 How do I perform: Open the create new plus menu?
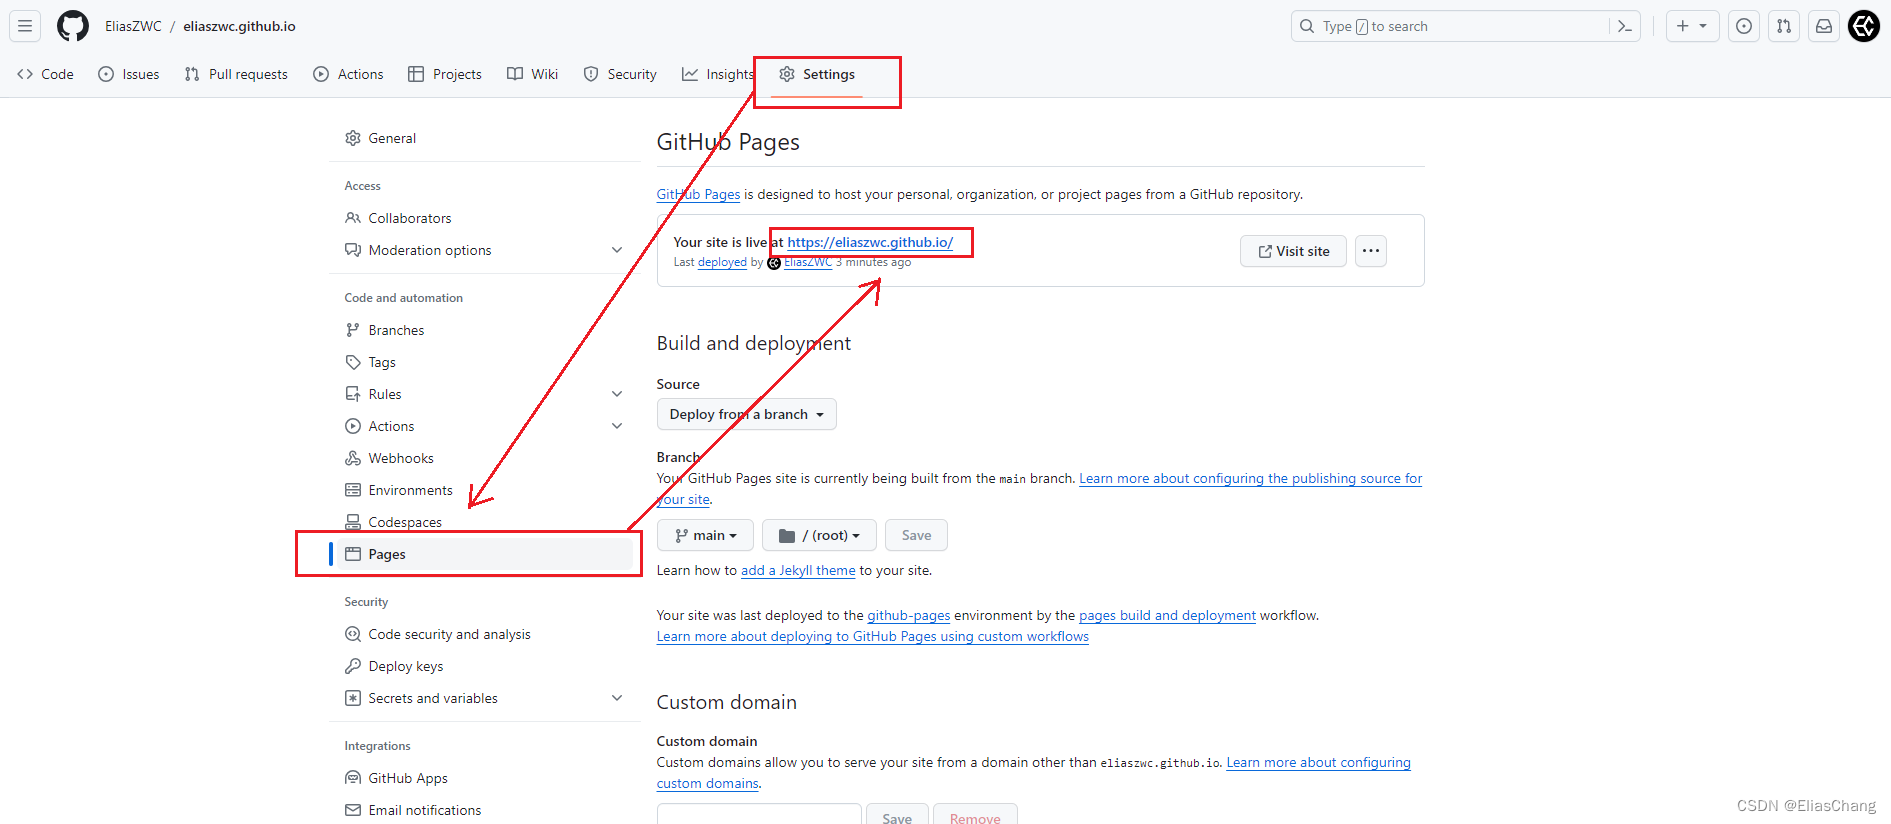click(x=1692, y=26)
